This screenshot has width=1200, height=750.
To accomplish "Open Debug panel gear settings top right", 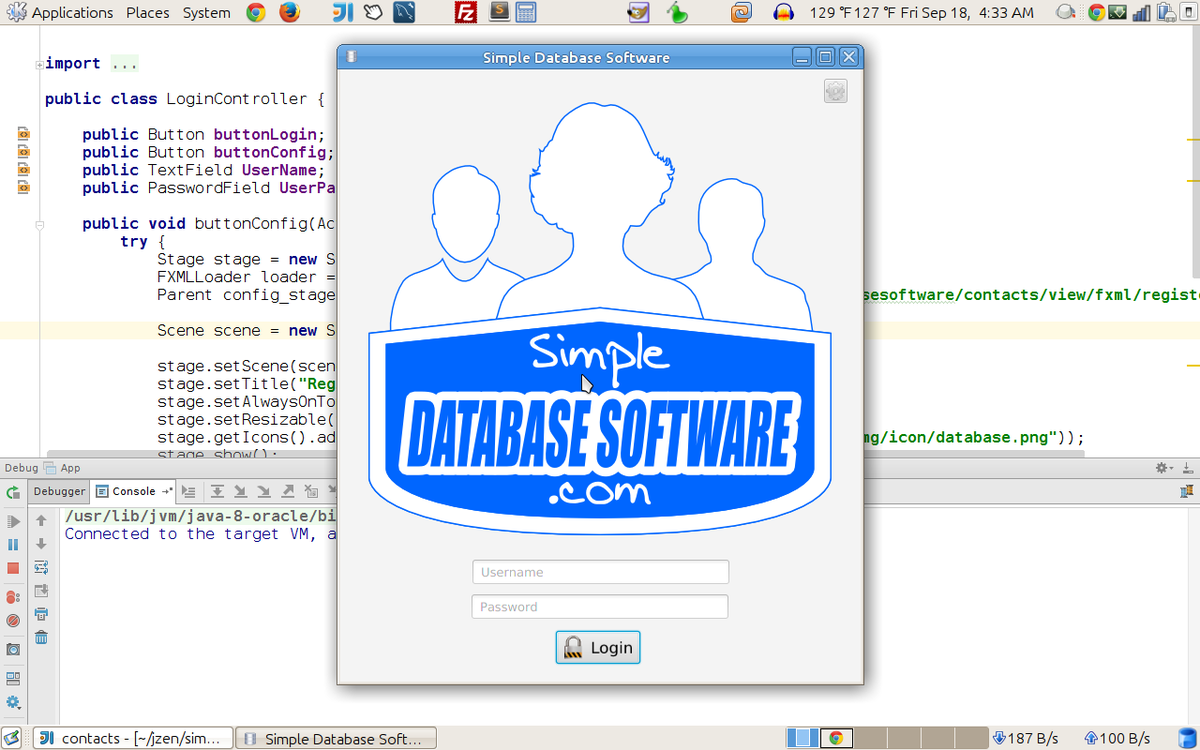I will coord(1162,467).
